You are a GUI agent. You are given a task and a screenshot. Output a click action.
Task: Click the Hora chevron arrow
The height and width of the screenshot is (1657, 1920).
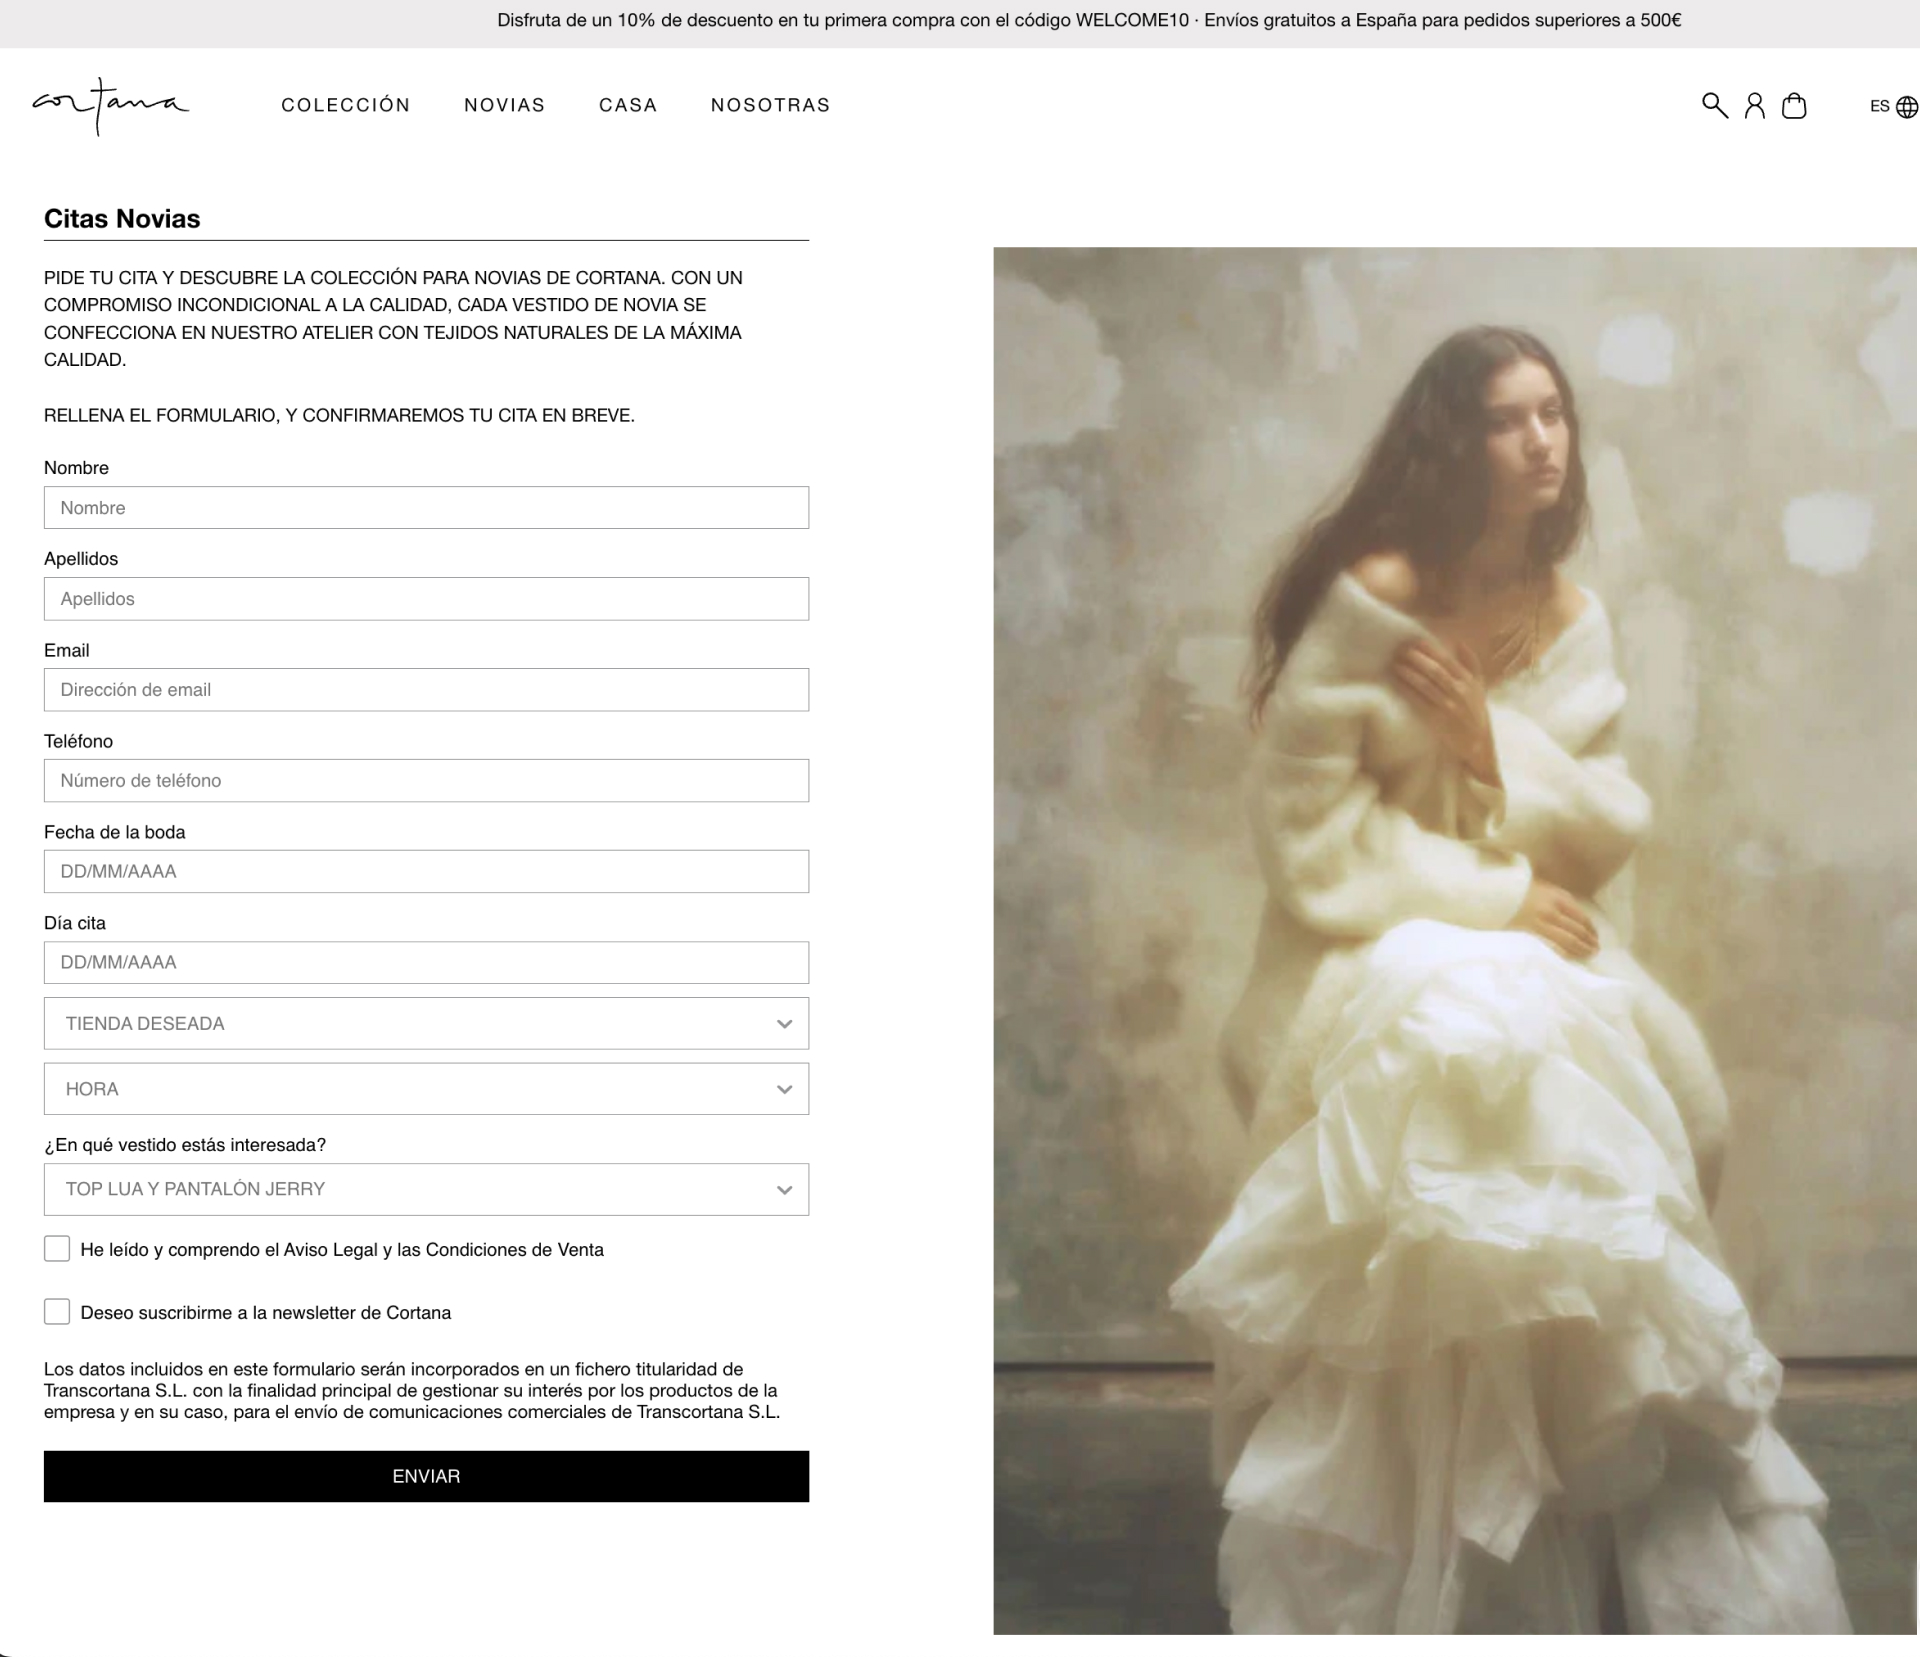point(784,1089)
